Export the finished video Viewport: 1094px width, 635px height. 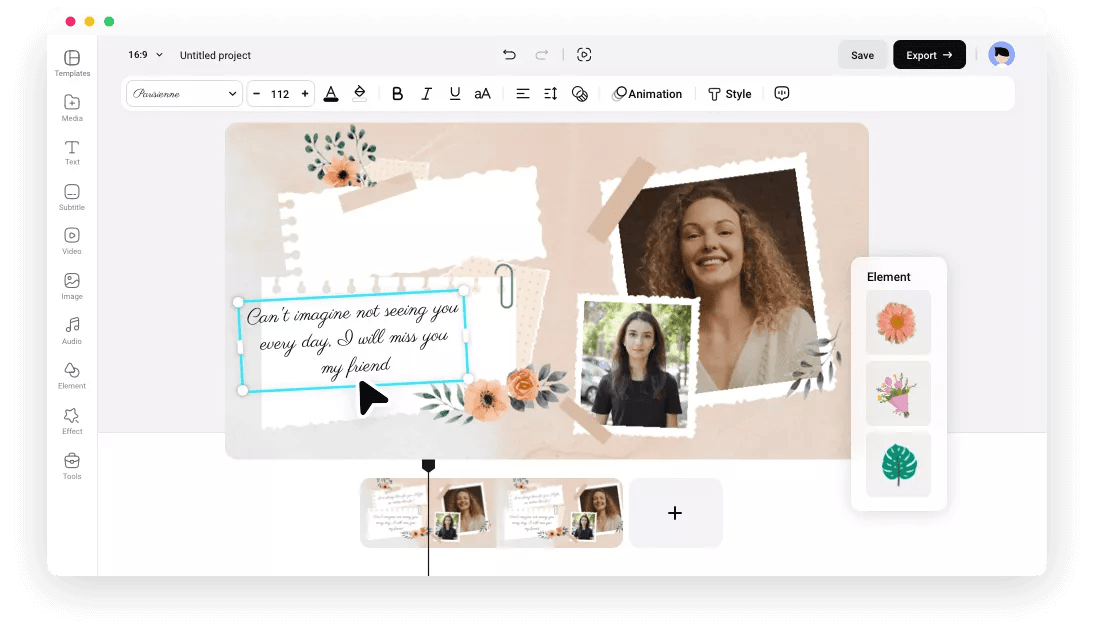[x=928, y=55]
